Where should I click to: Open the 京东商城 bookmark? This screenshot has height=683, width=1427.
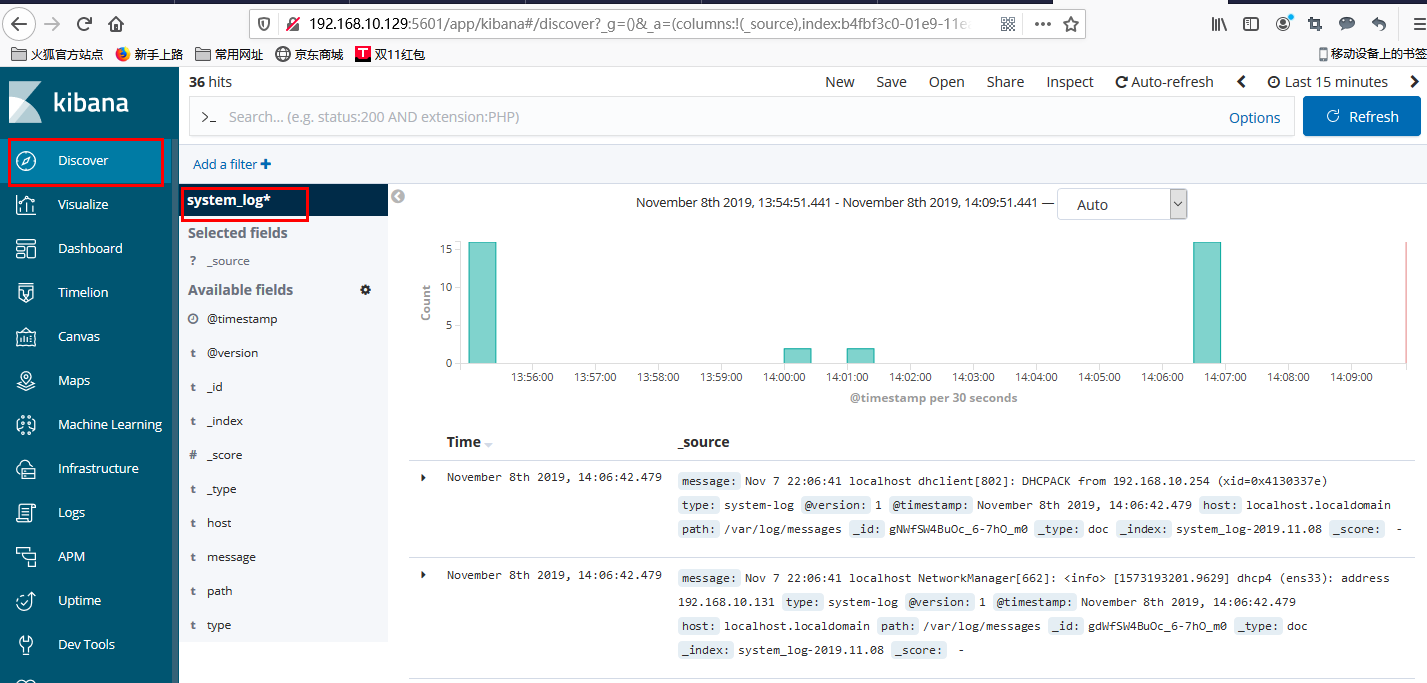pyautogui.click(x=309, y=54)
